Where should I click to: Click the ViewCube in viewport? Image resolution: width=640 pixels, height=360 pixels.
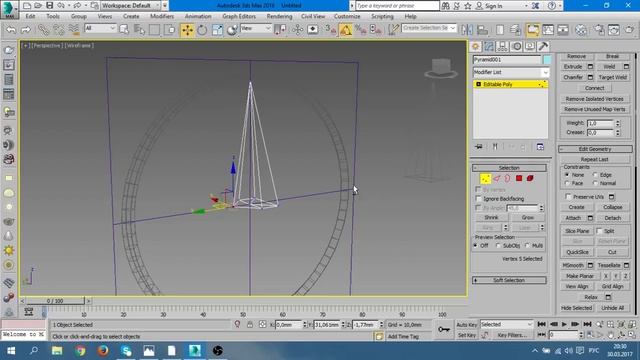[441, 69]
